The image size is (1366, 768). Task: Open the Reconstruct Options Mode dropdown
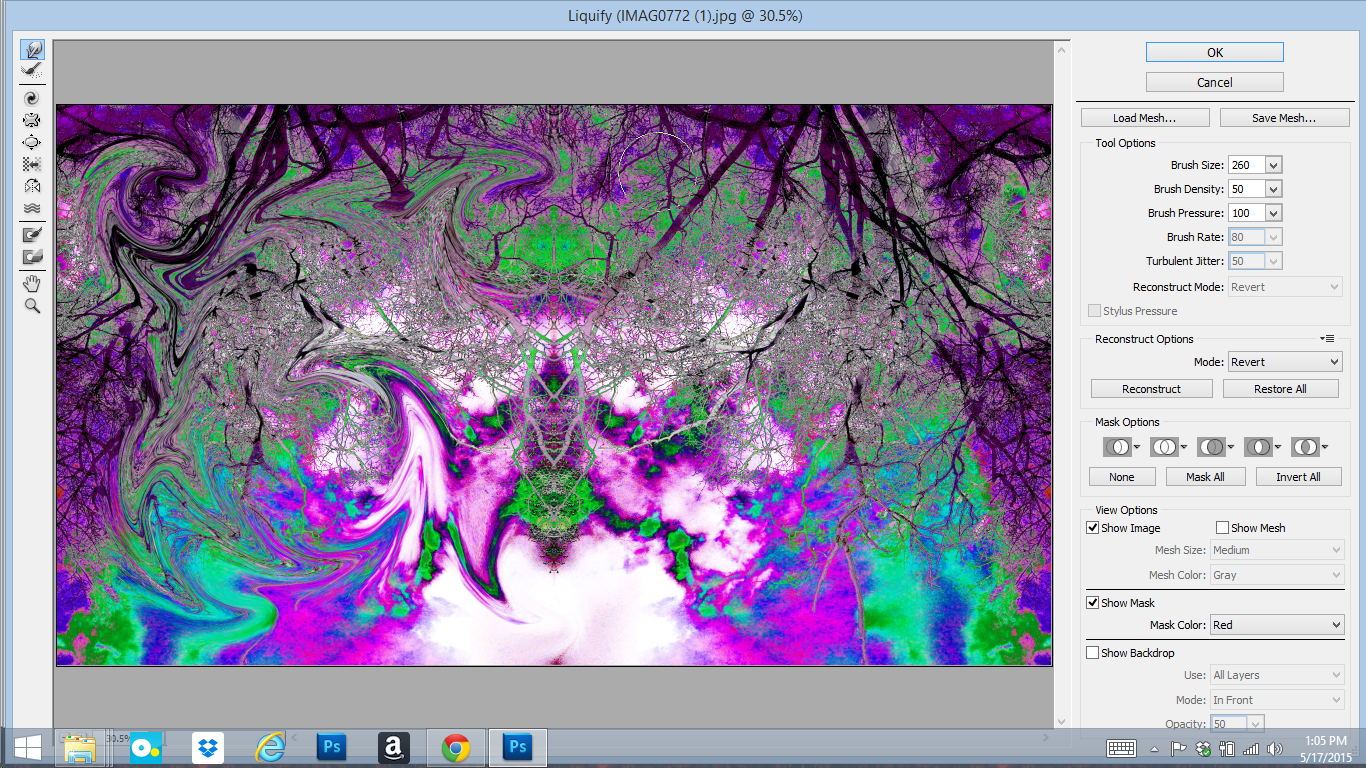click(1285, 362)
